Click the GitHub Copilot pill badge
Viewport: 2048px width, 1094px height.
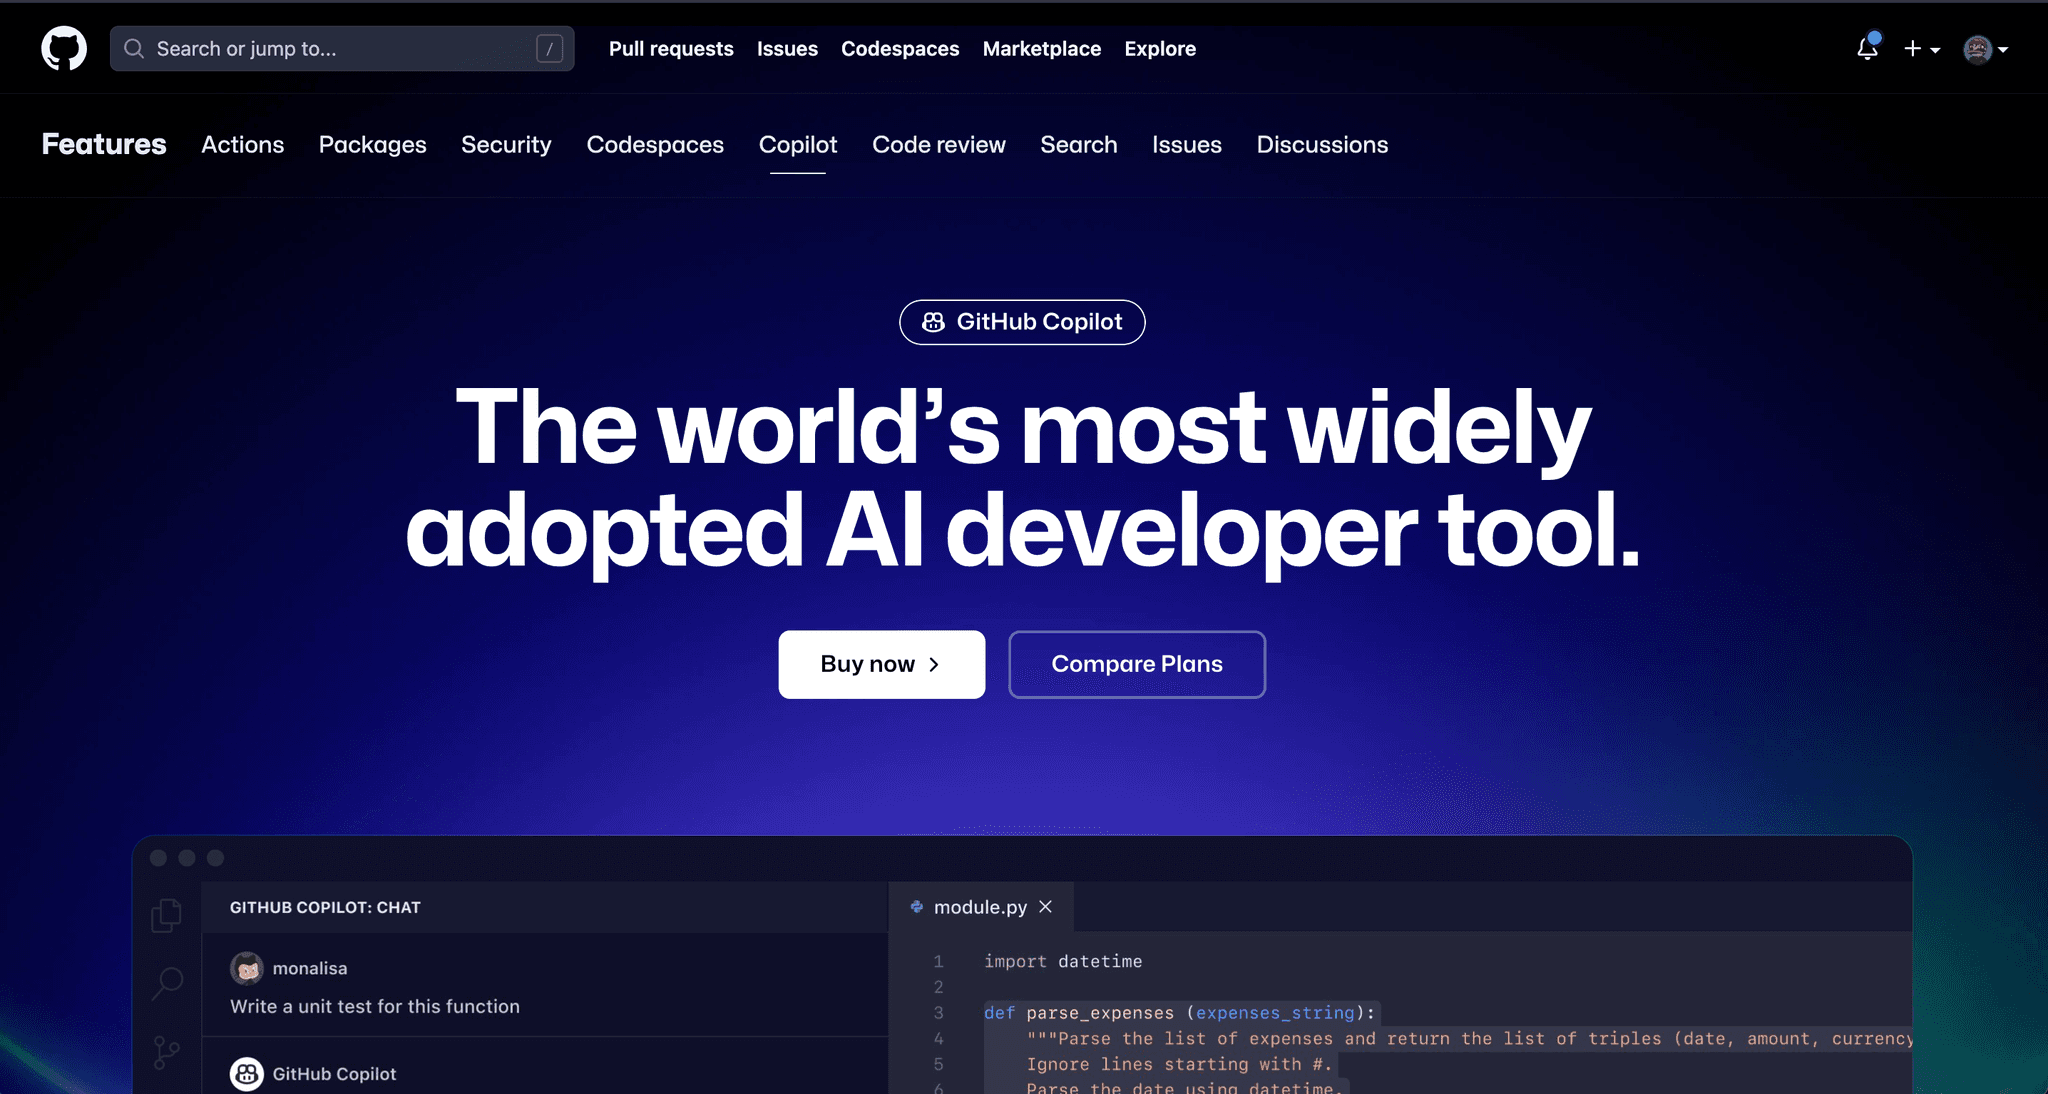(x=1022, y=322)
